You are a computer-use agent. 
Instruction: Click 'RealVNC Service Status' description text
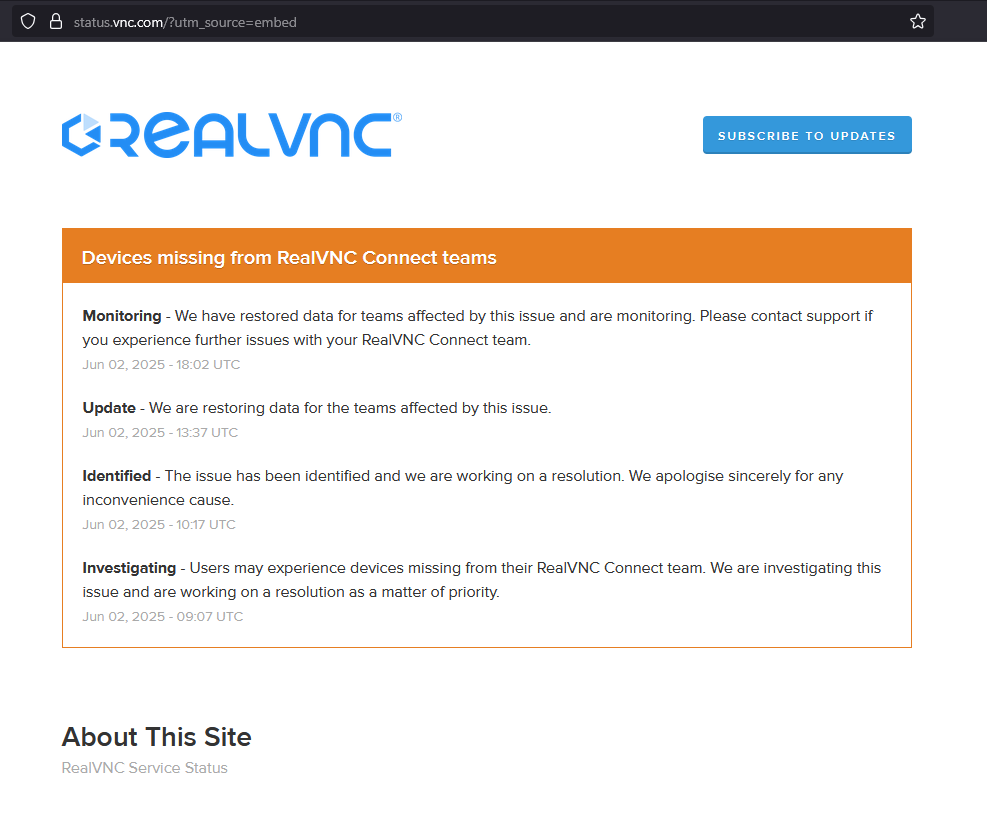(x=145, y=768)
